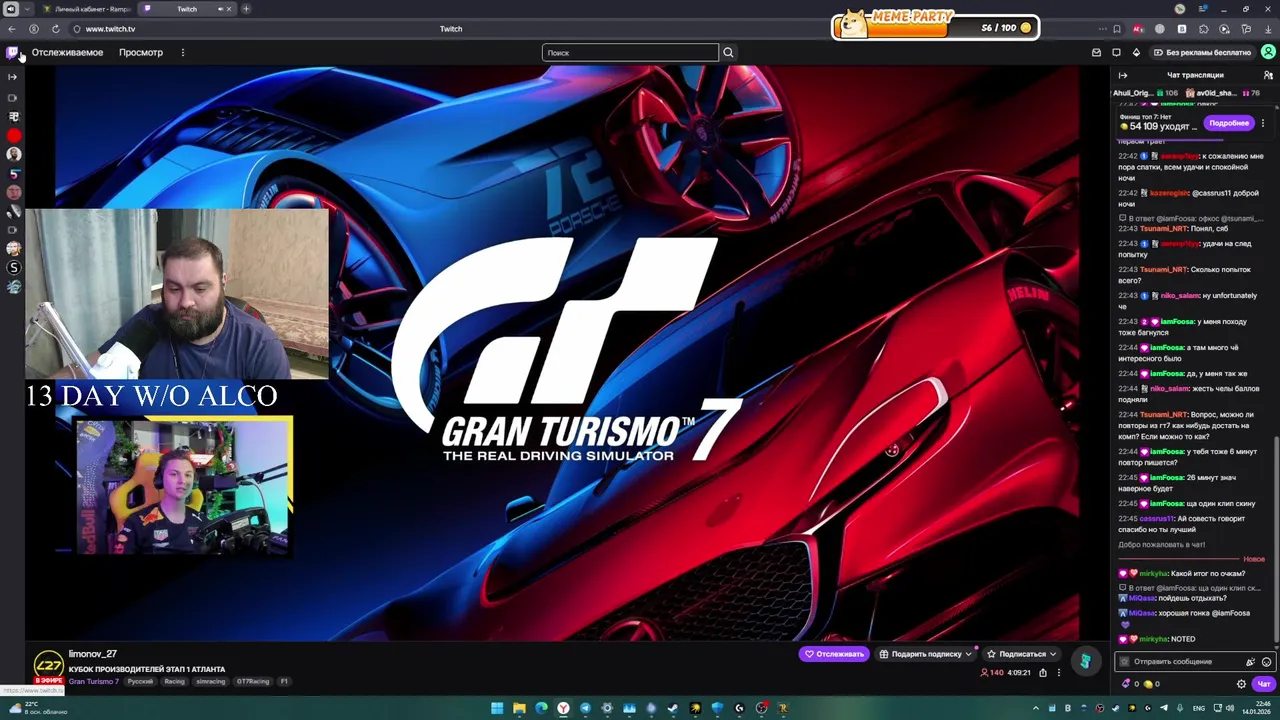Mute the Twitch tab audio icon
The width and height of the screenshot is (1280, 720).
click(220, 9)
